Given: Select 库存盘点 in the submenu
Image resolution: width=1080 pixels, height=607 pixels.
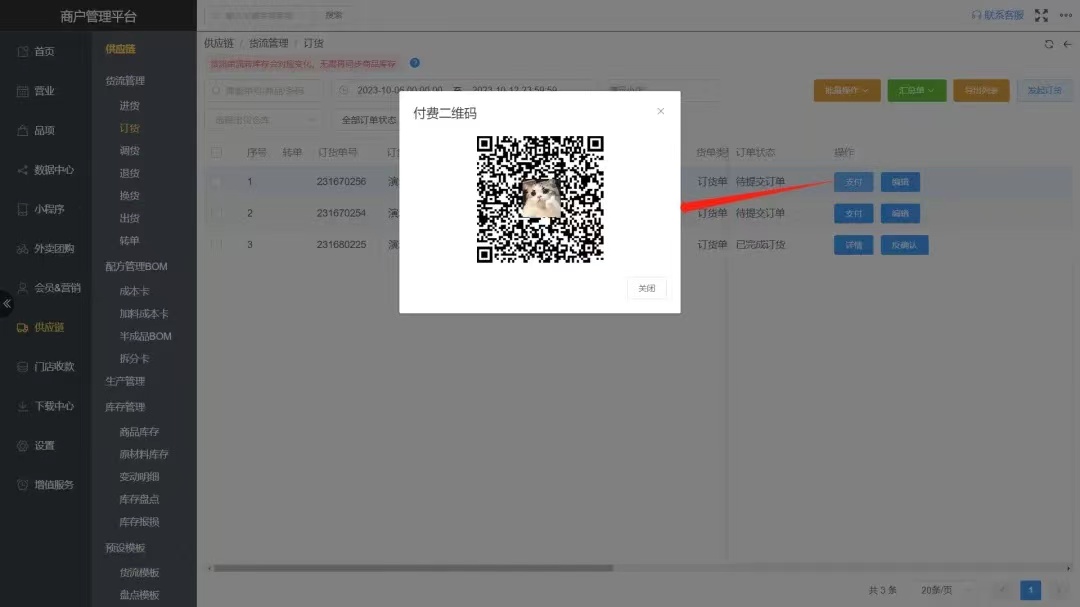Looking at the screenshot, I should coord(139,500).
